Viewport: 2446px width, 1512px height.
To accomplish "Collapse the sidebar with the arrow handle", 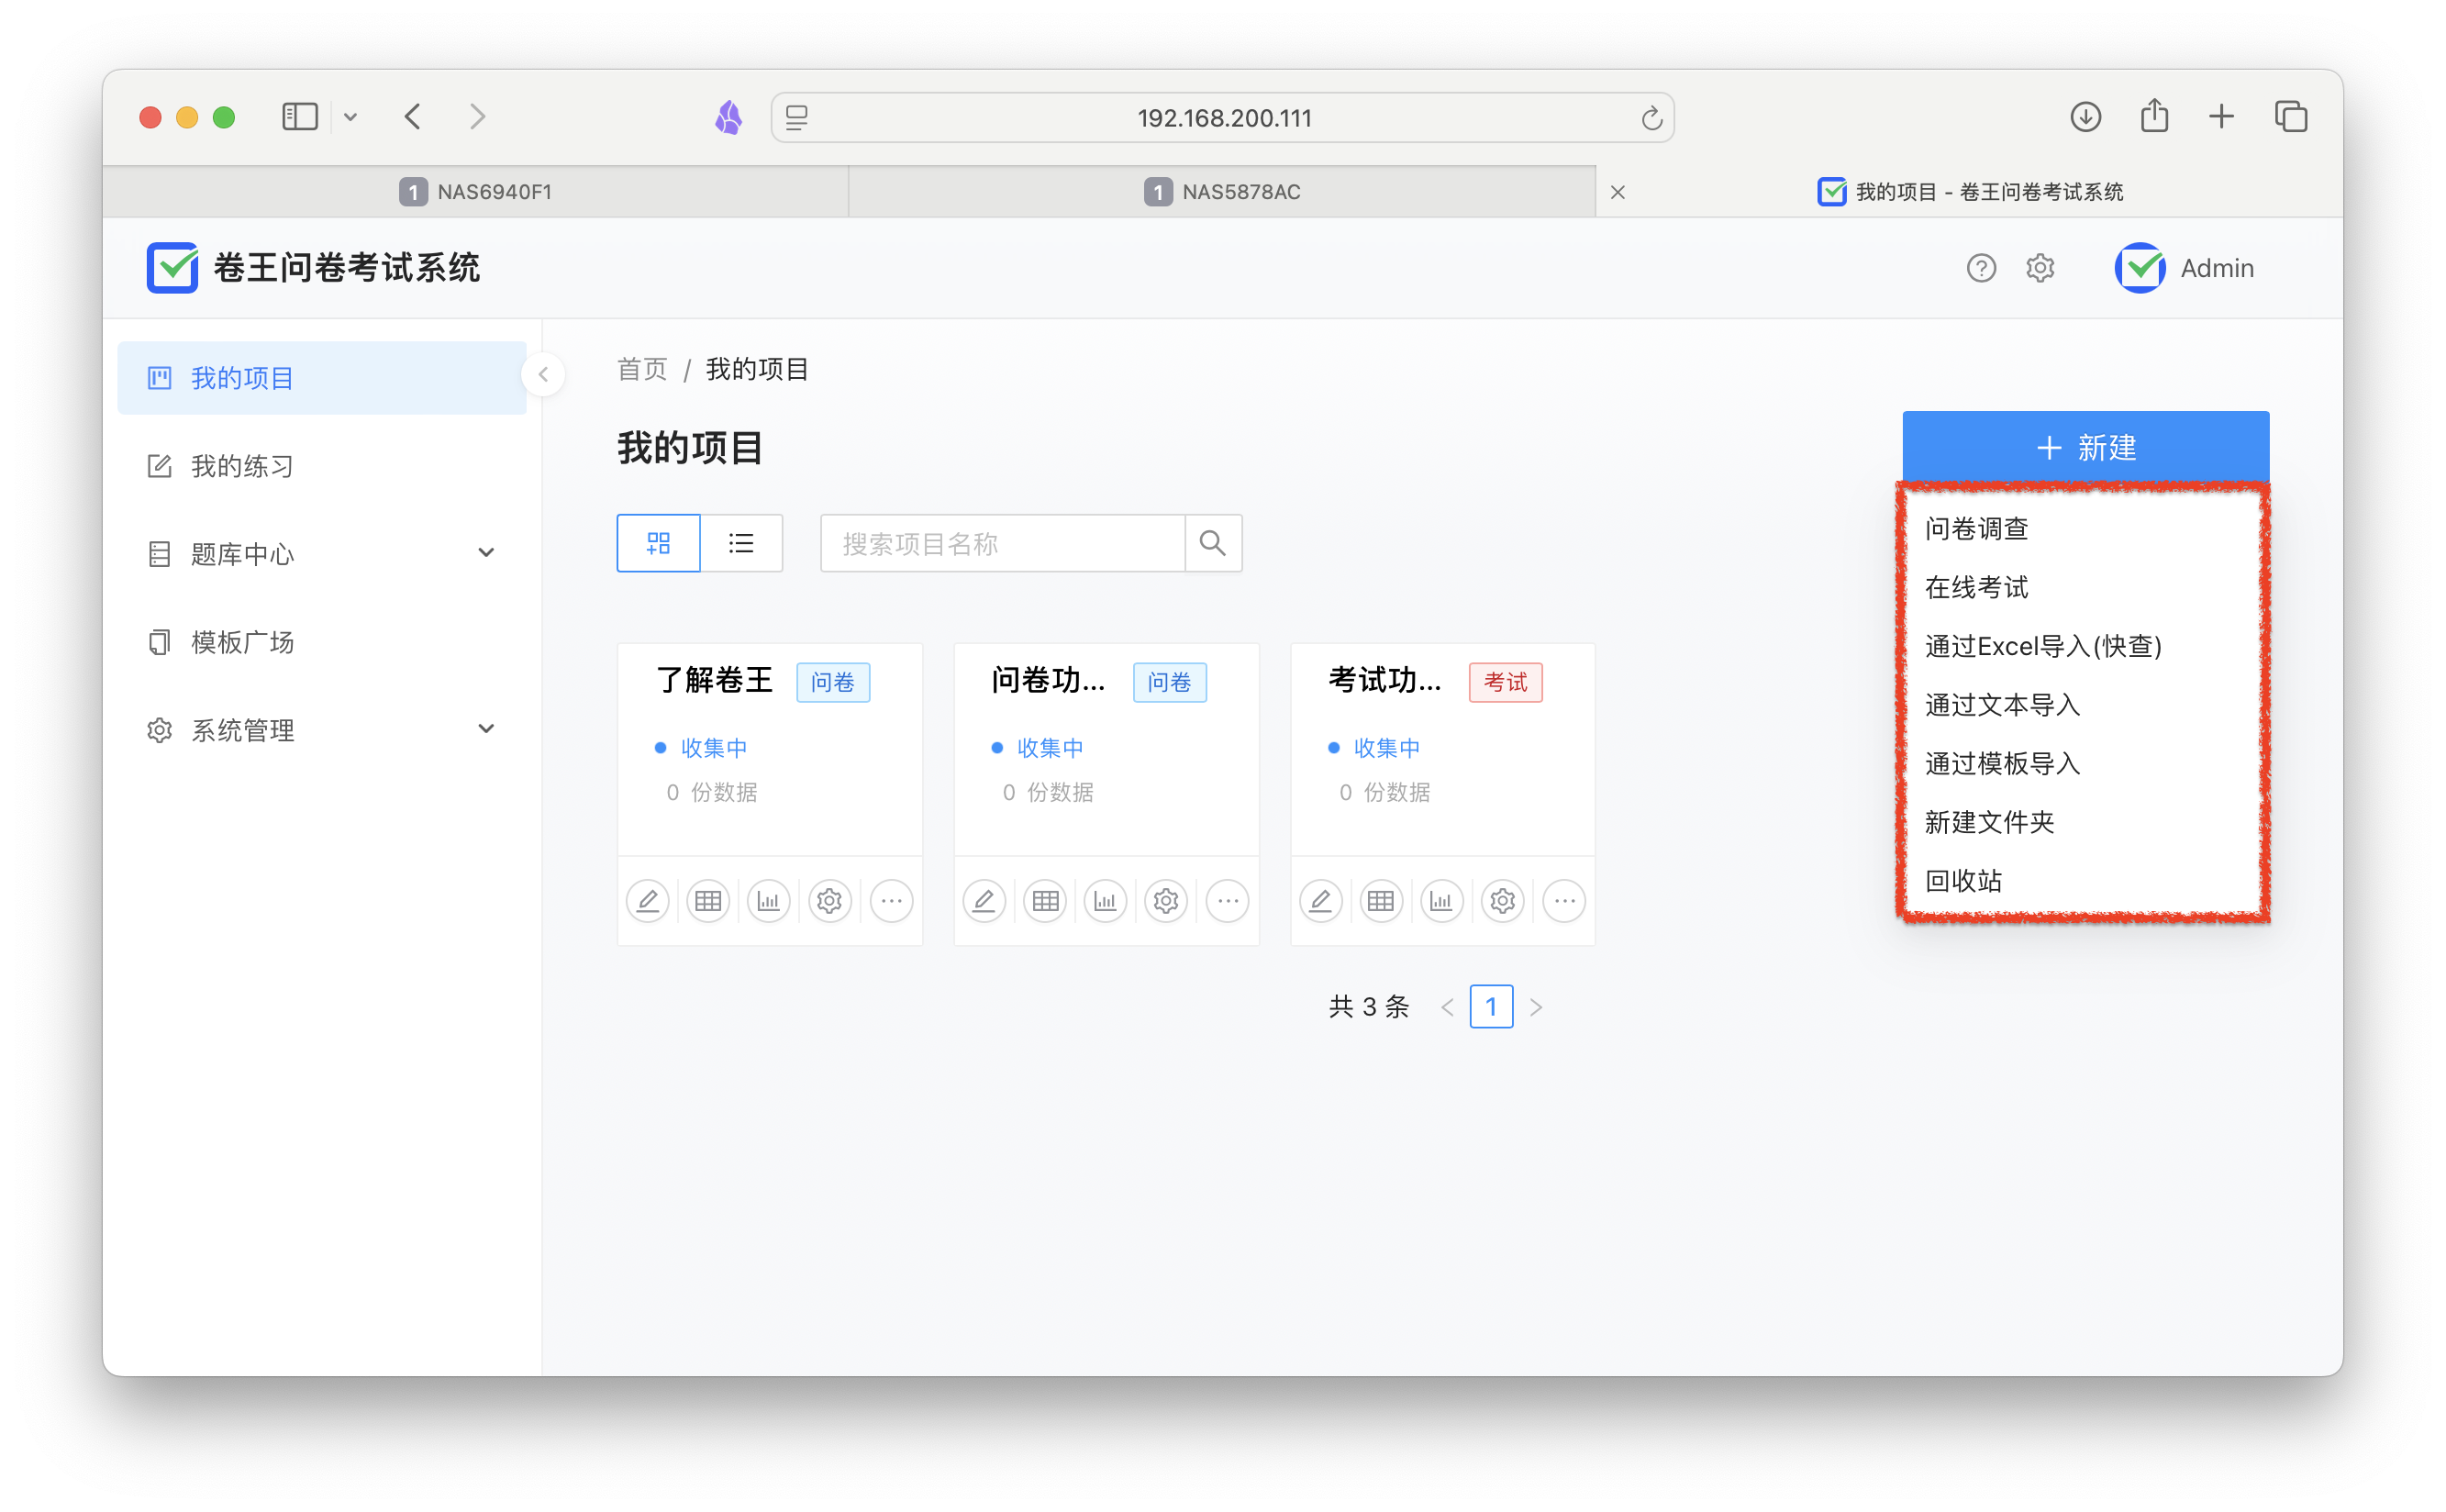I will (x=543, y=375).
